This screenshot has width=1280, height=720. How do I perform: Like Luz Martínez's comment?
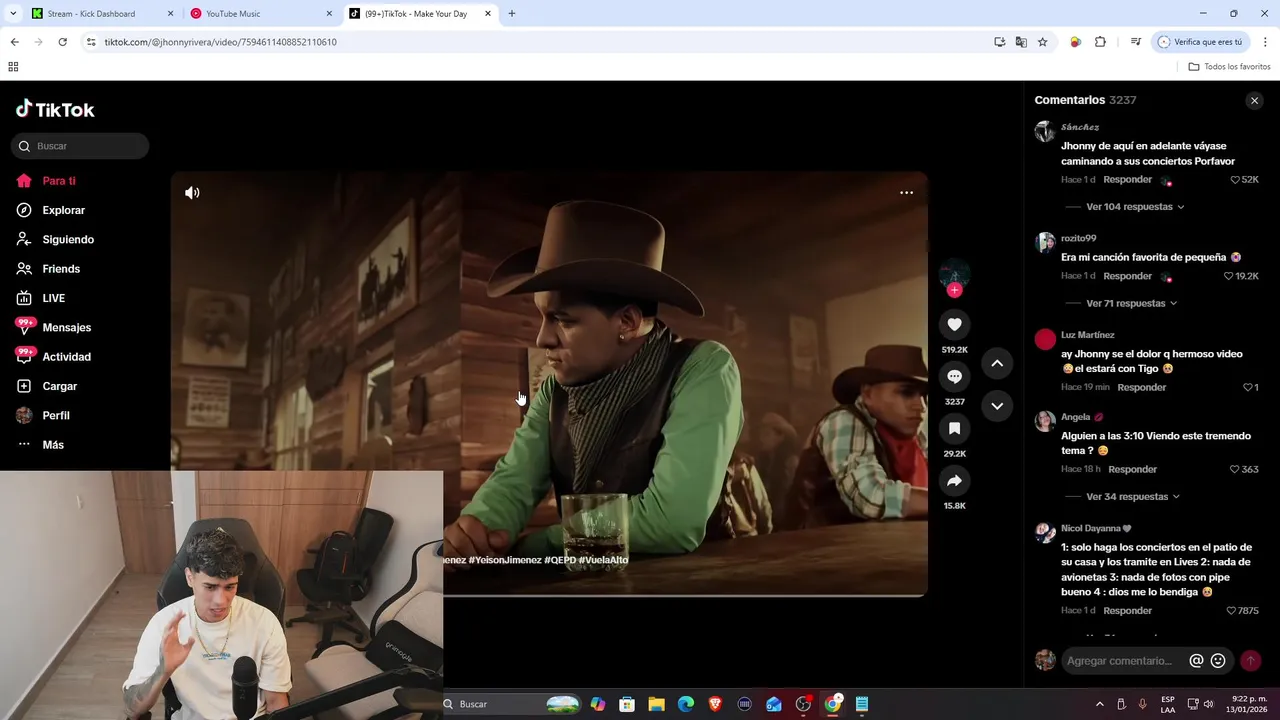[1247, 387]
